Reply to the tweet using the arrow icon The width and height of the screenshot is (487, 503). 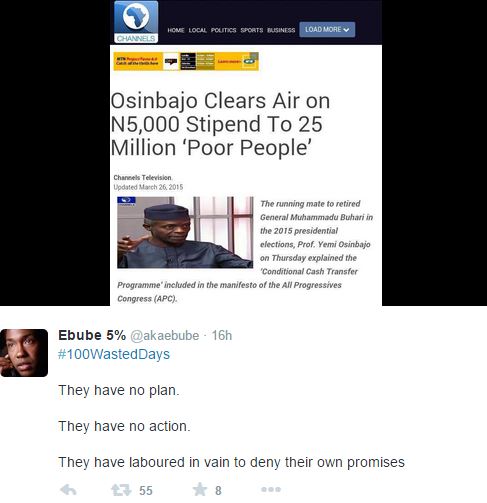[68, 490]
